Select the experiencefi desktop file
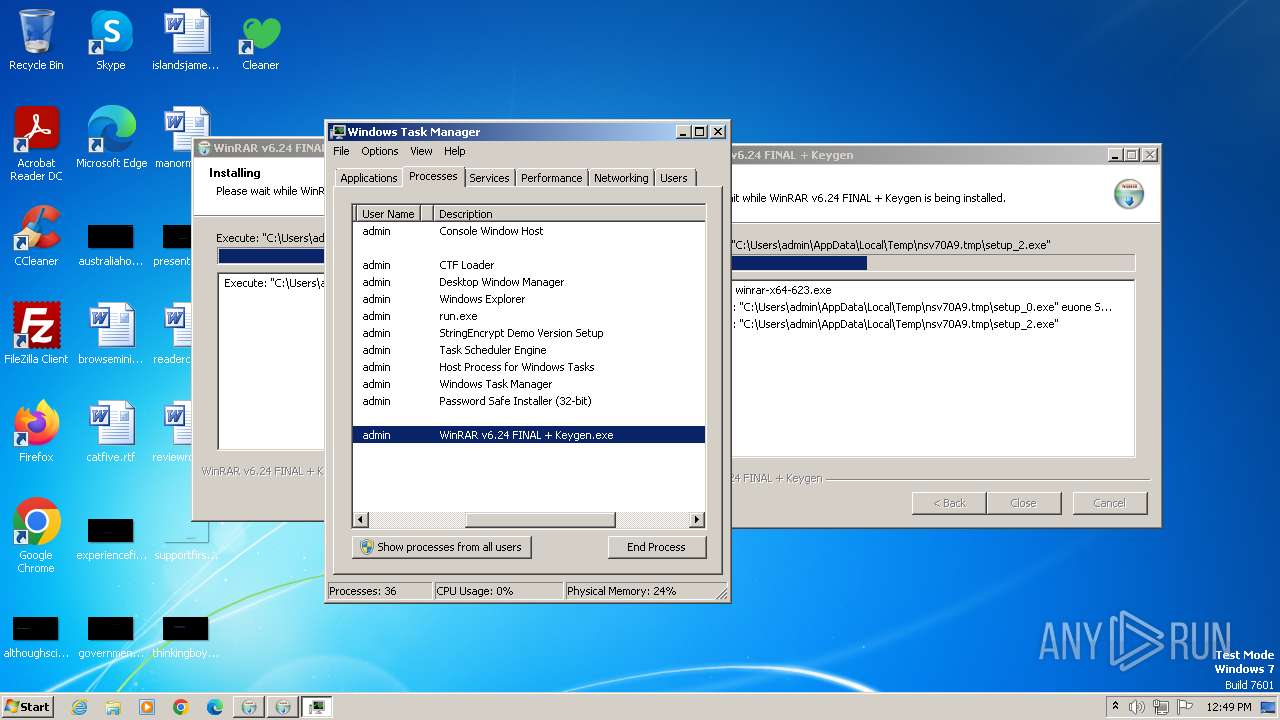The height and width of the screenshot is (720, 1280). point(111,540)
